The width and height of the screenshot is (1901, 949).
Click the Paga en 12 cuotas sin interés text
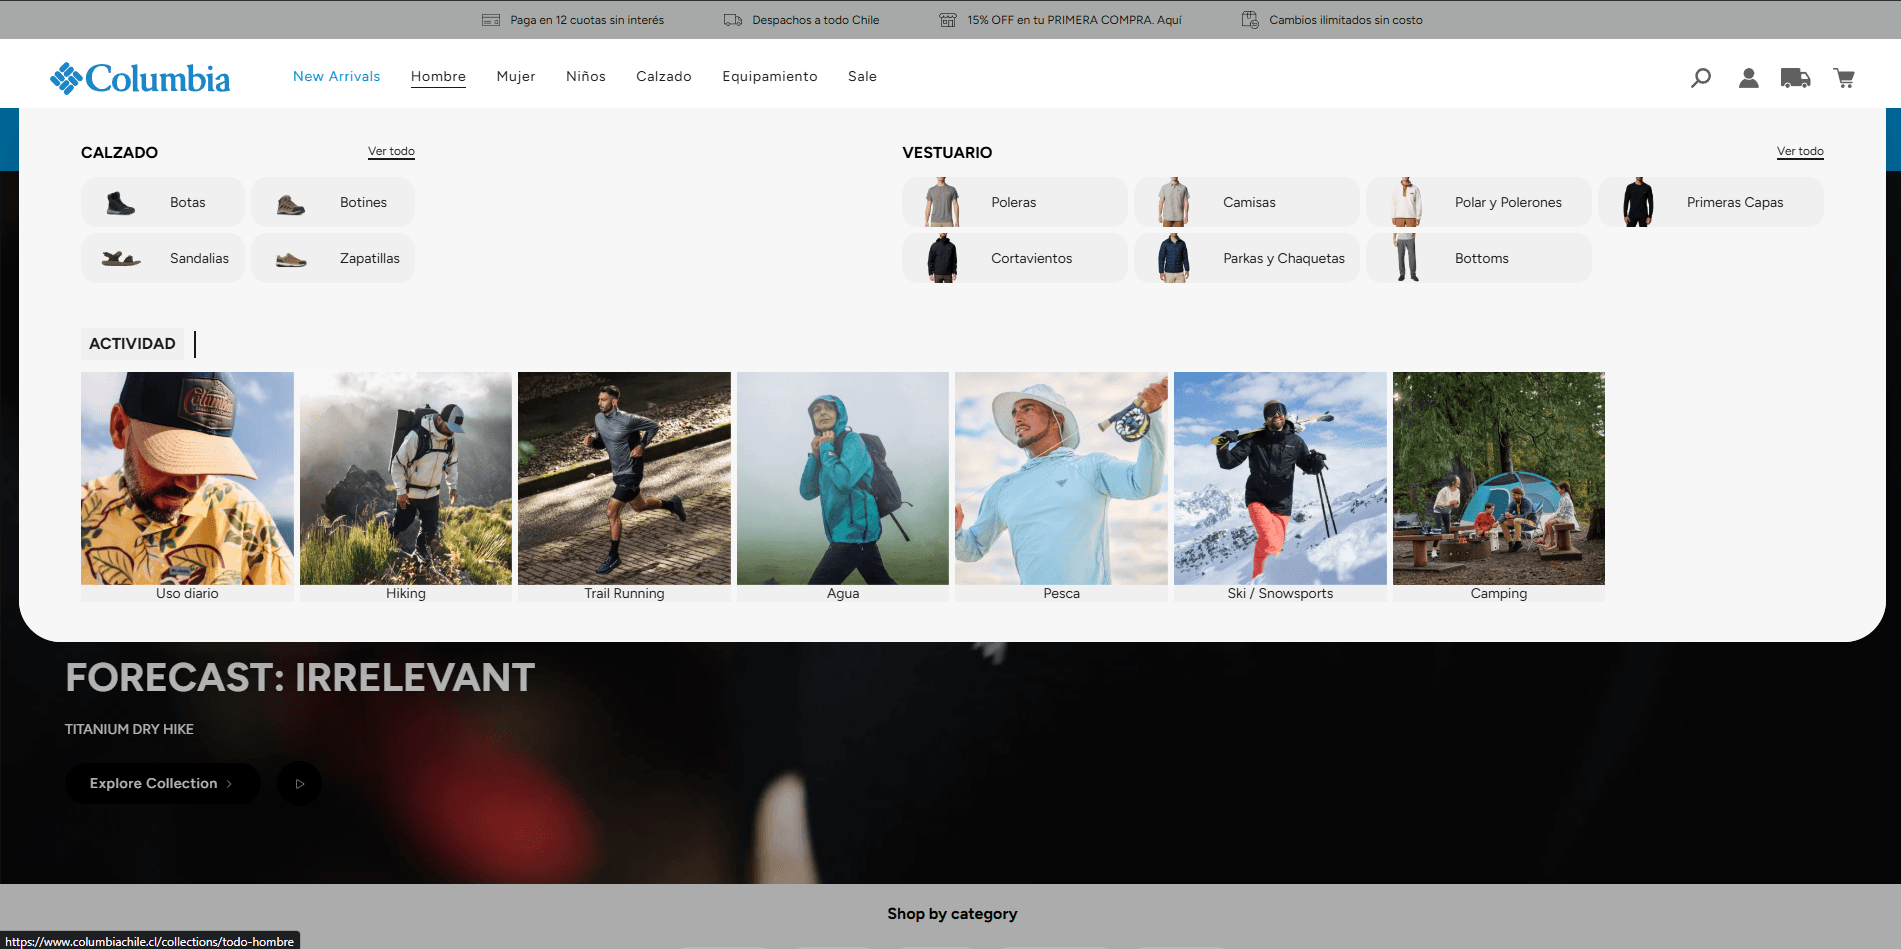point(587,20)
